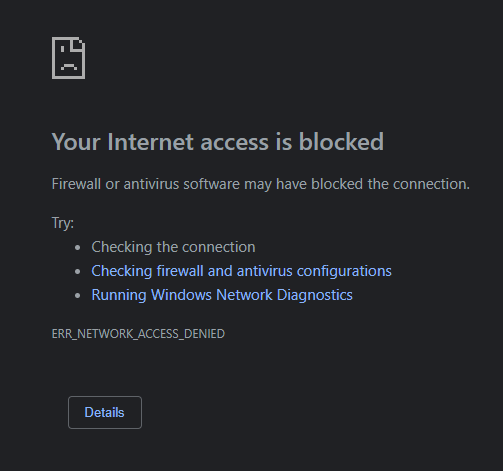This screenshot has width=503, height=471.
Task: Click the word Internet in the heading
Action: click(x=150, y=142)
